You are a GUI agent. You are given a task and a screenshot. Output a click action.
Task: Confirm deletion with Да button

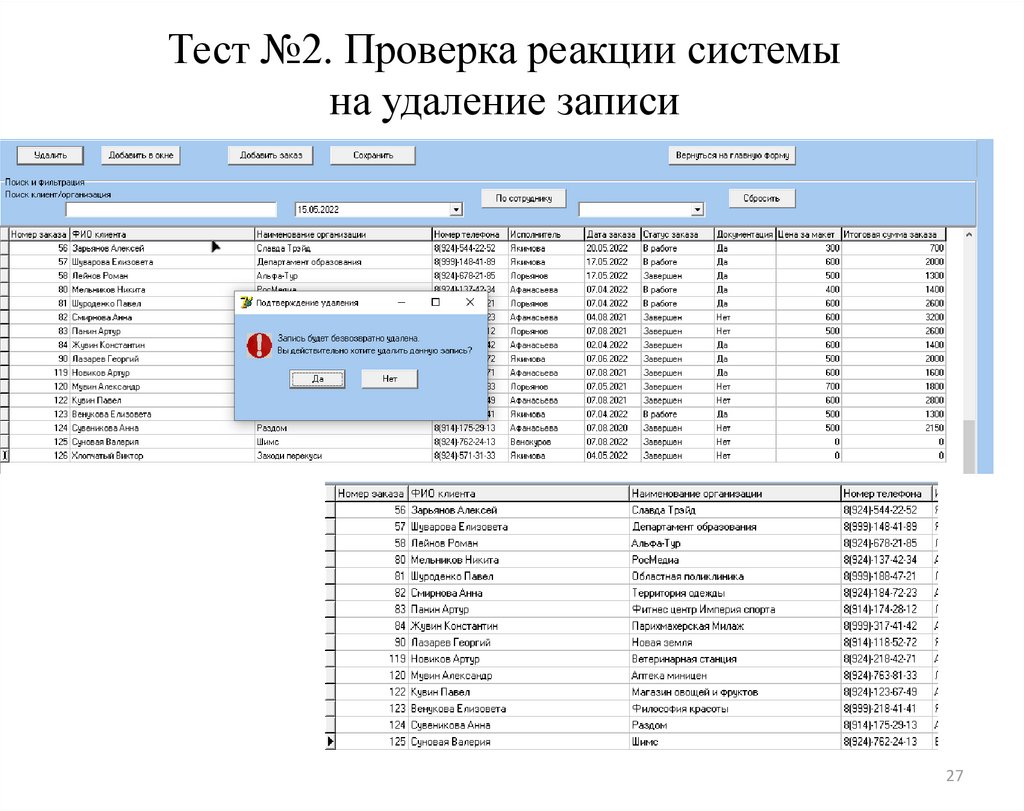point(317,379)
